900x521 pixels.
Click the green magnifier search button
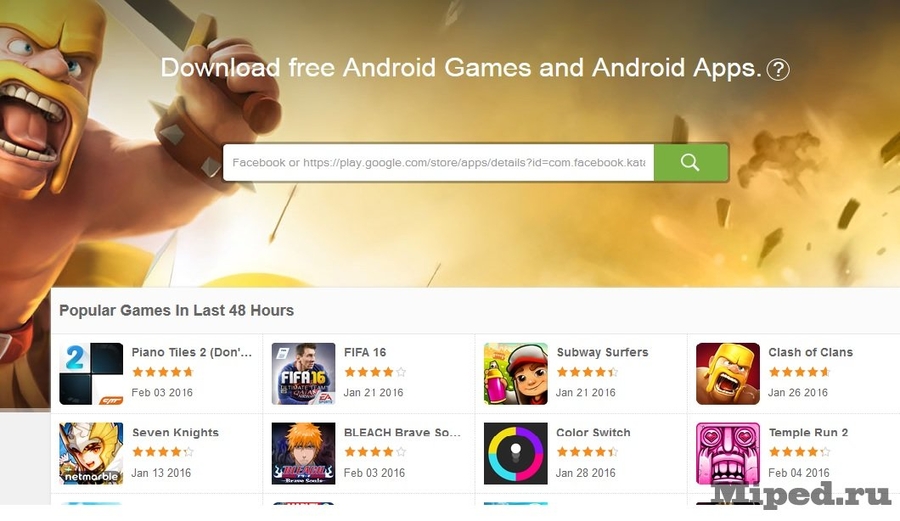pyautogui.click(x=691, y=162)
